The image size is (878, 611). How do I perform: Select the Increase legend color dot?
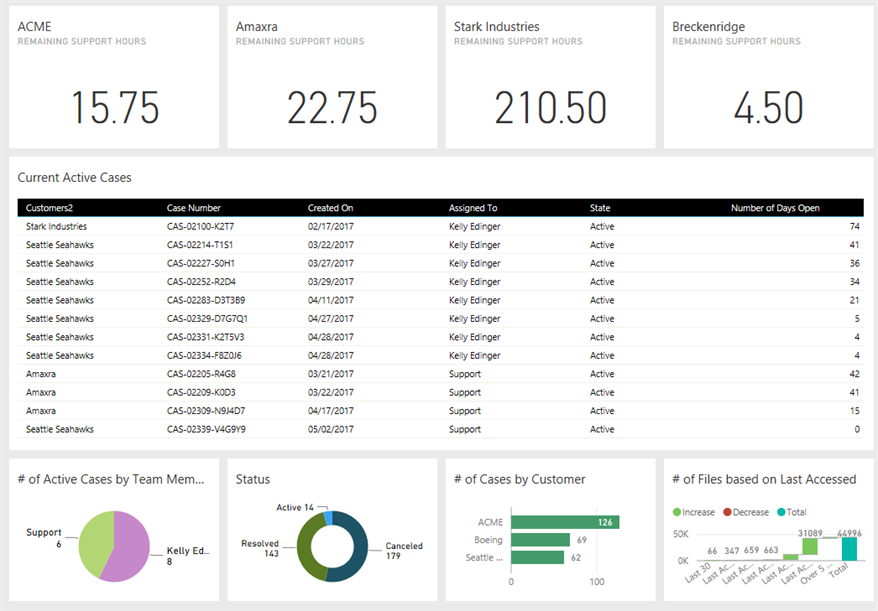click(676, 512)
